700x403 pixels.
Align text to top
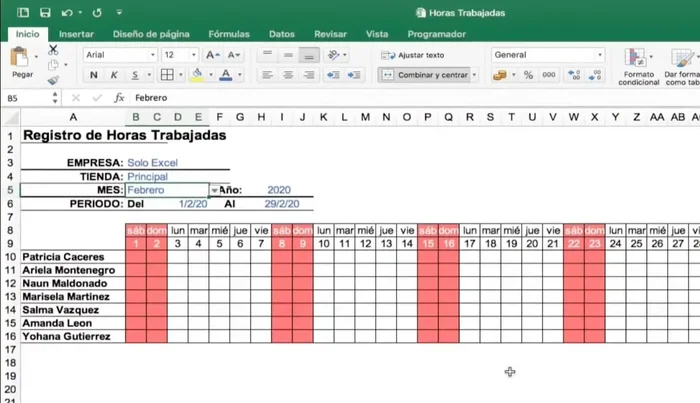267,55
